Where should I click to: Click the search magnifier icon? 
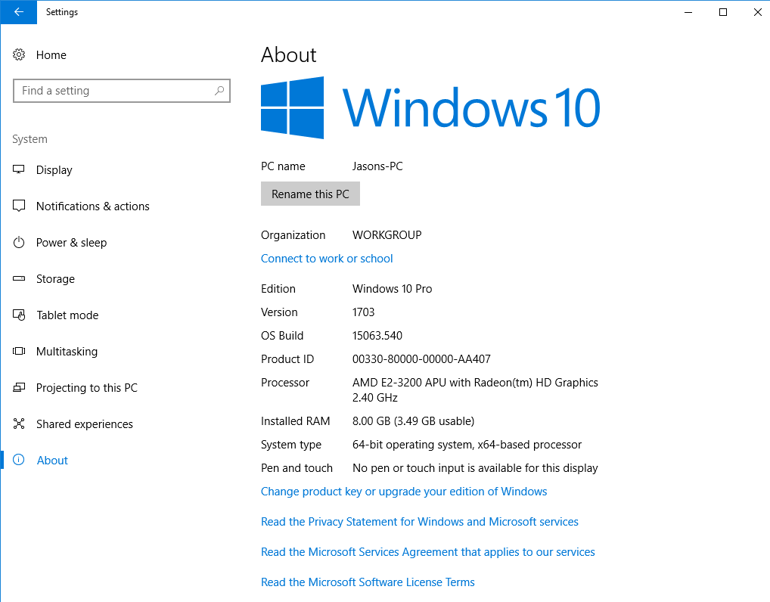point(219,91)
